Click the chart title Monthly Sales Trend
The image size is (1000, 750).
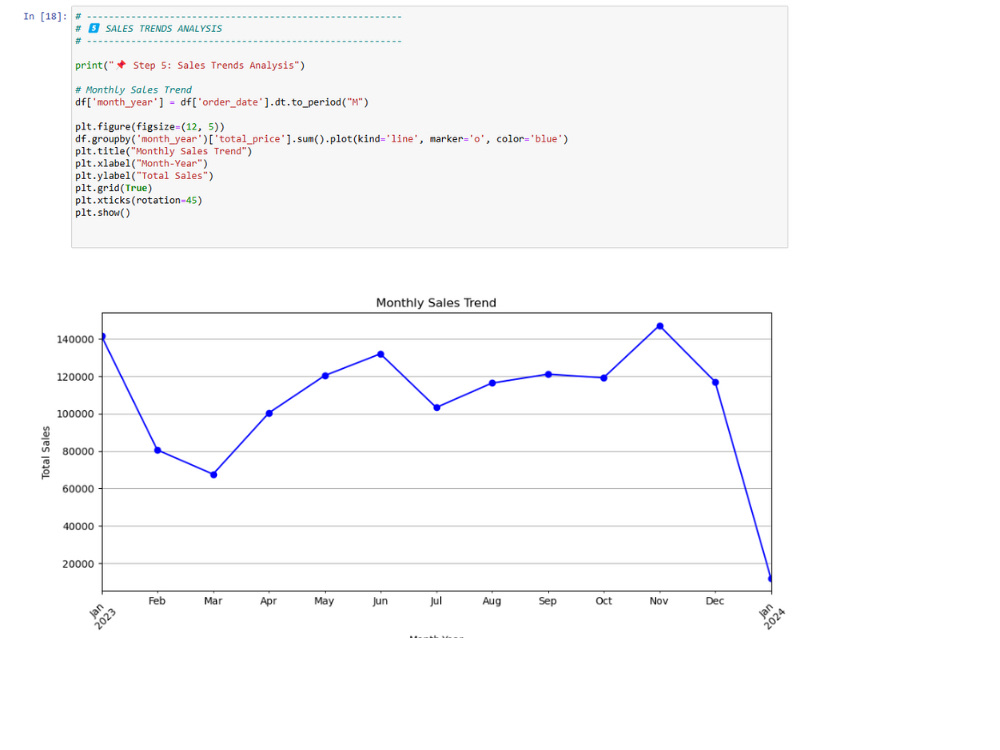tap(436, 303)
